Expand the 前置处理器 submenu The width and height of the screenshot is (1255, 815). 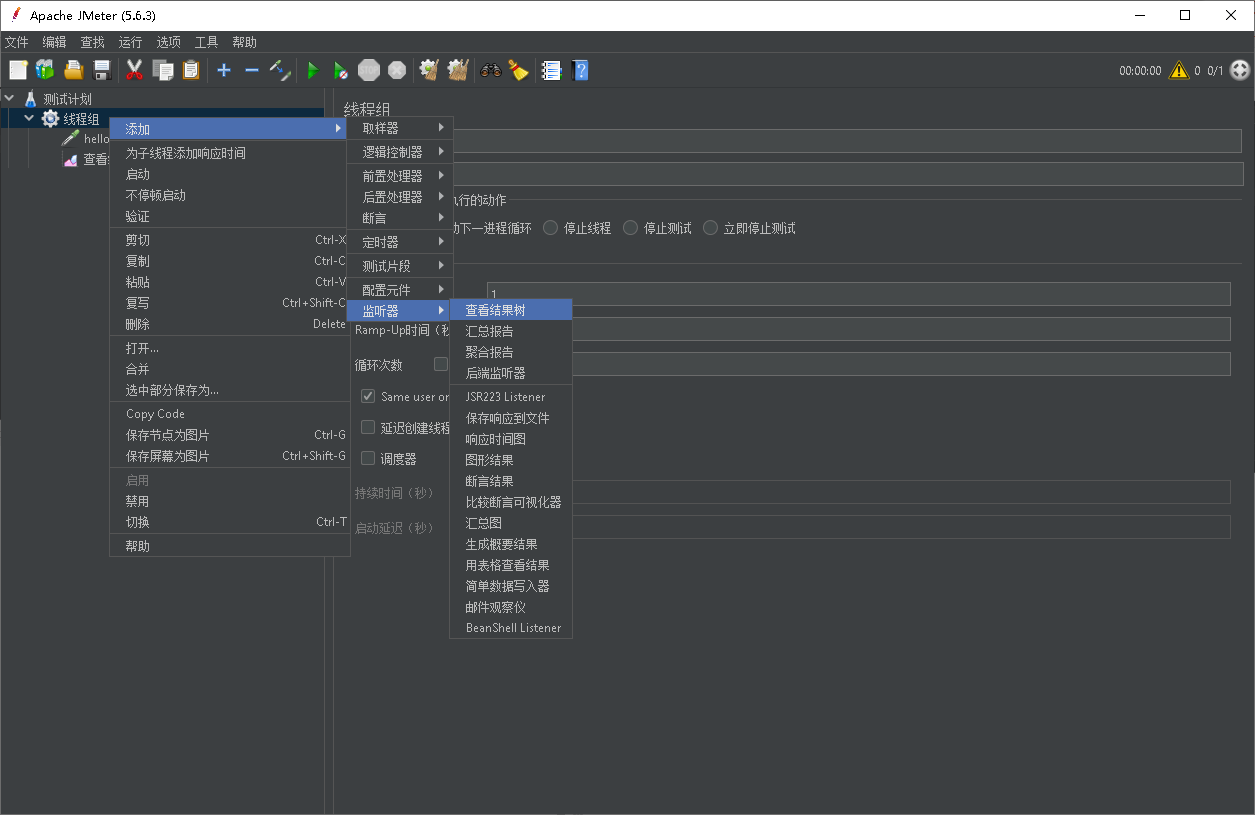pyautogui.click(x=400, y=176)
